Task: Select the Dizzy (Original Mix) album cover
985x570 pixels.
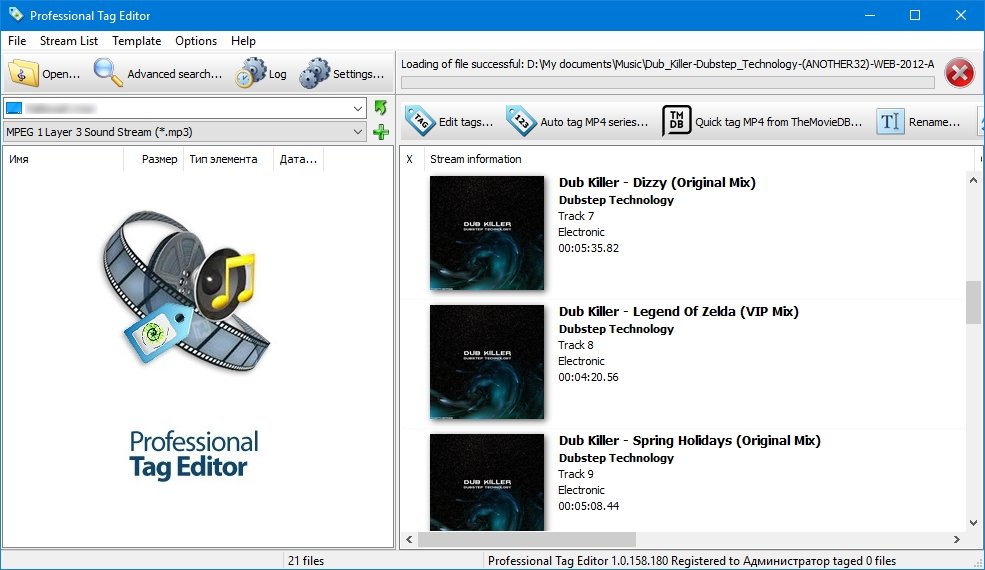Action: pyautogui.click(x=487, y=233)
